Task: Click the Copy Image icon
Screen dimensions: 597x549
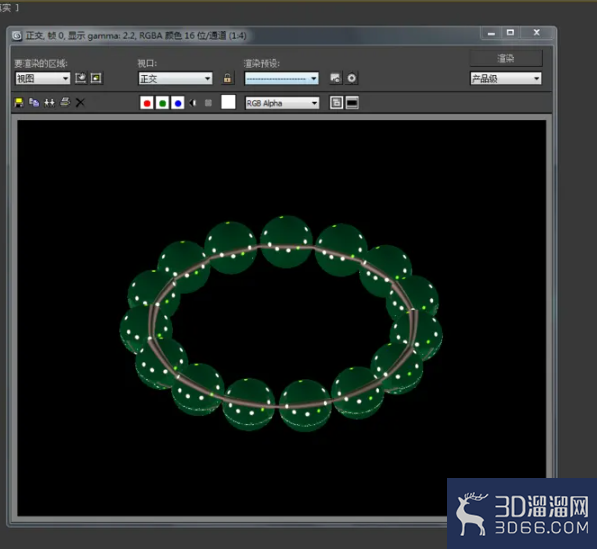Action: click(34, 102)
